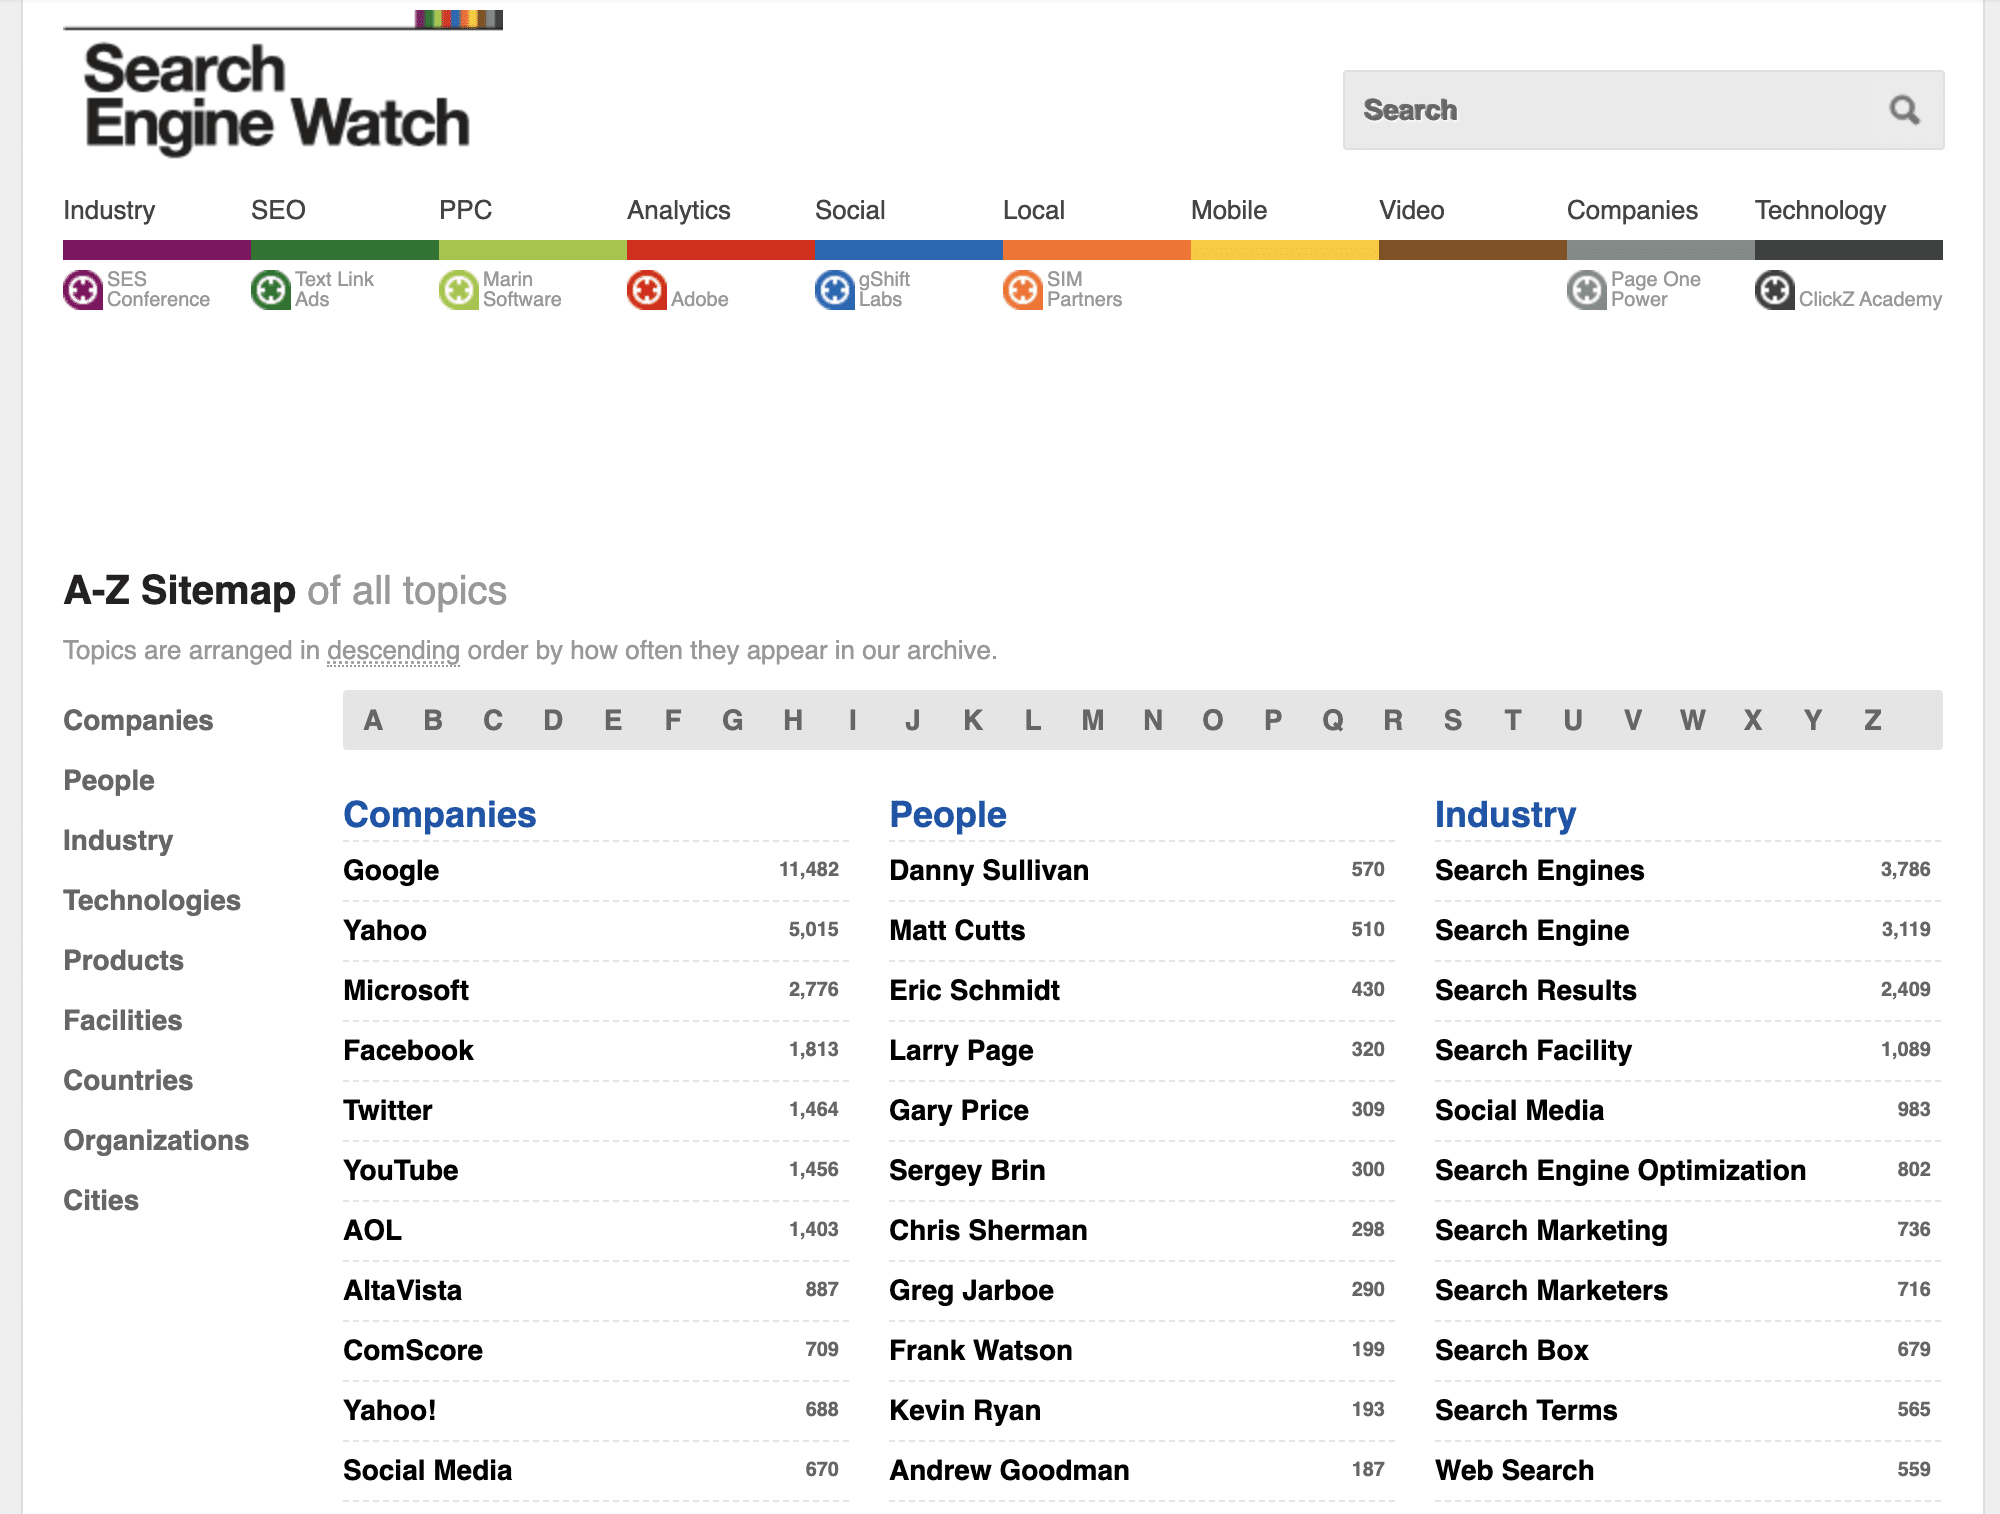Click the gShift Labs sponsor icon

click(835, 290)
